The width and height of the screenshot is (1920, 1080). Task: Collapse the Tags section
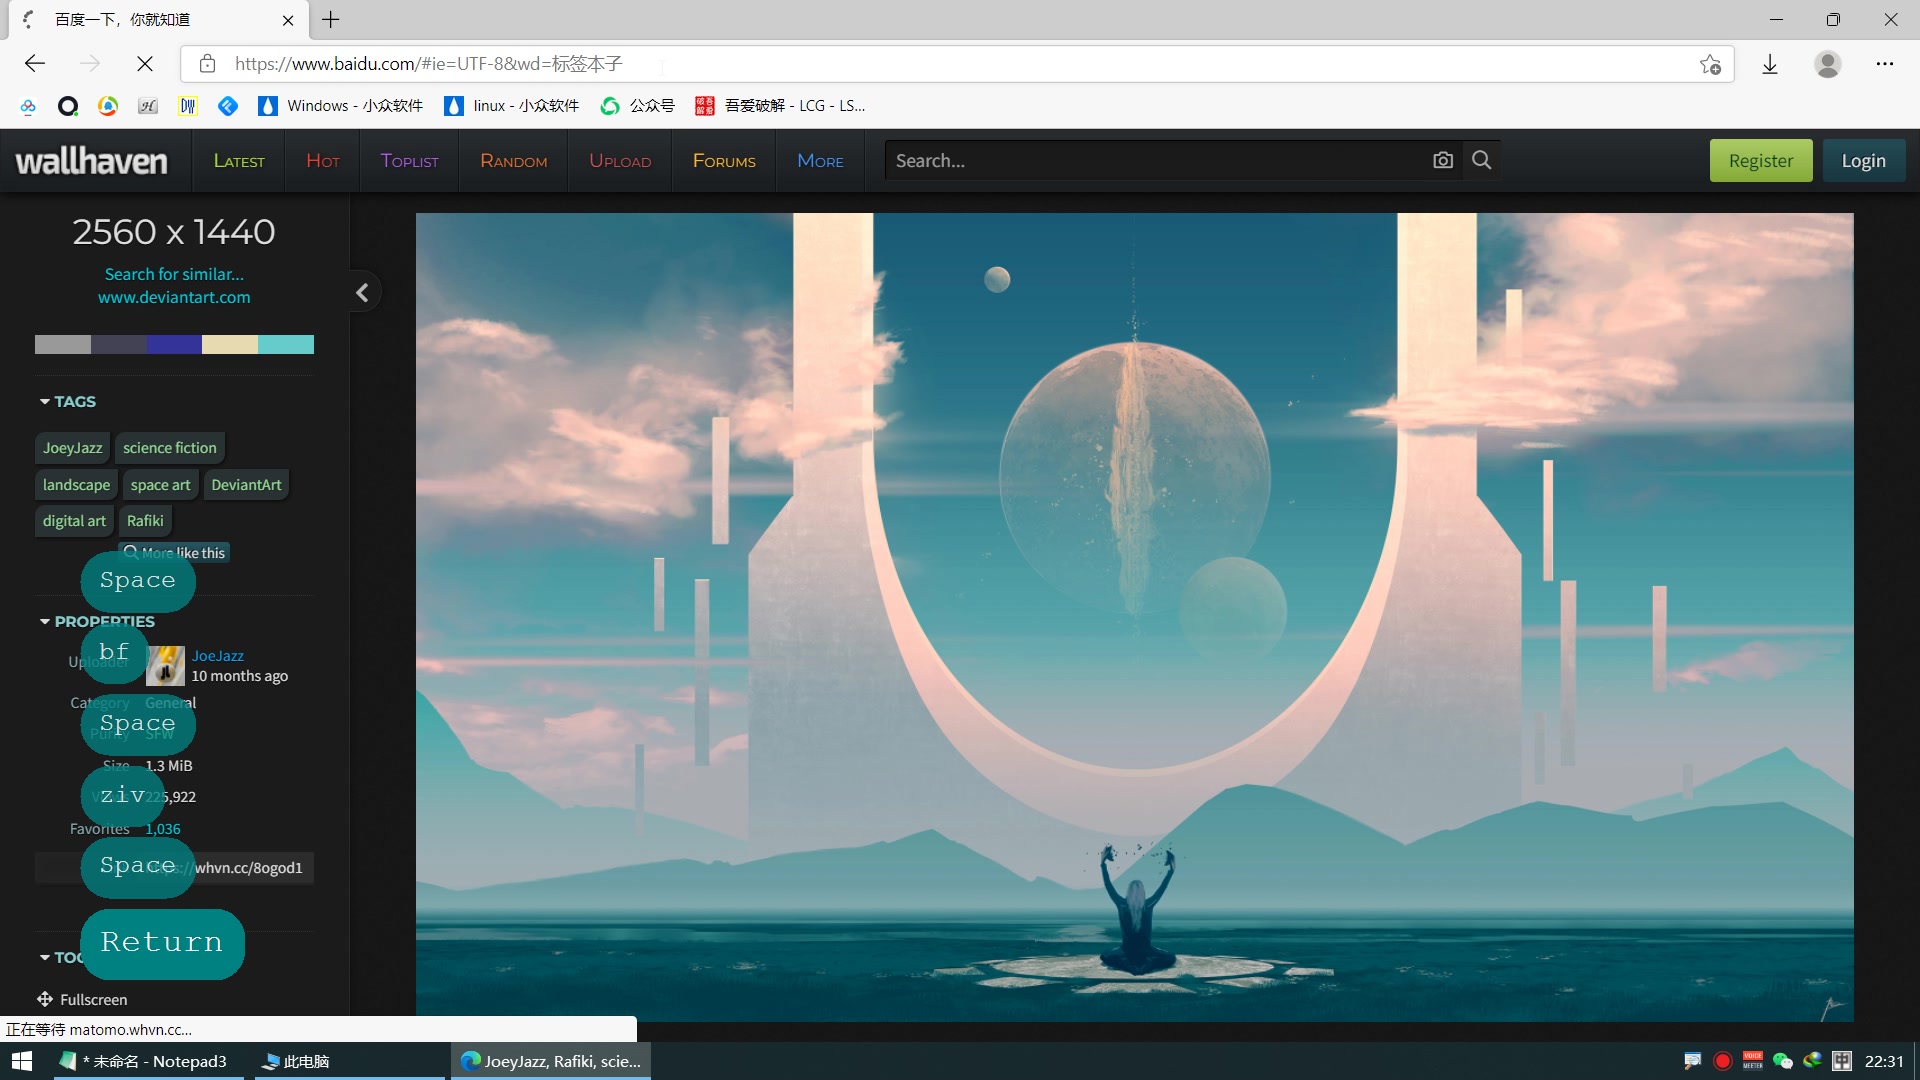68,401
